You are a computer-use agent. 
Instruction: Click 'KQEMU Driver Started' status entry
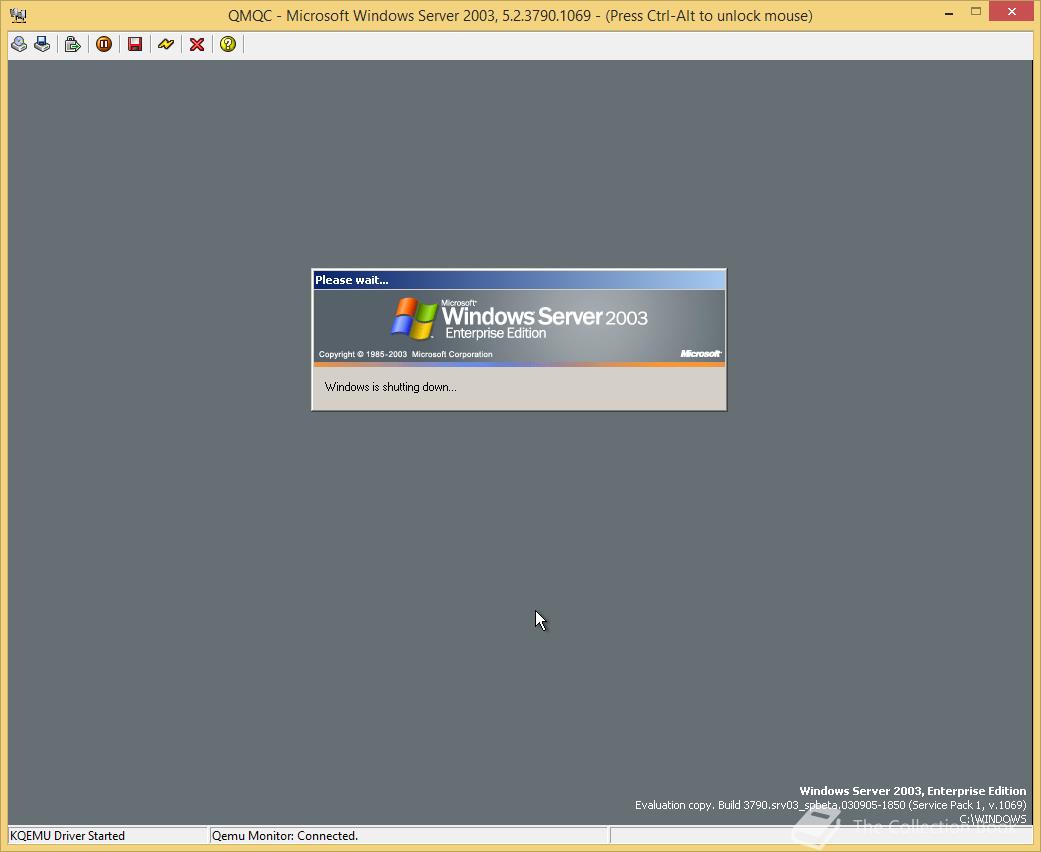[67, 836]
